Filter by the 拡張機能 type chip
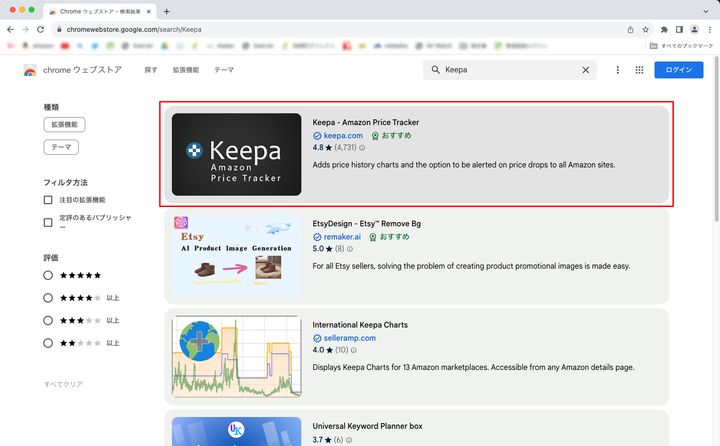 pyautogui.click(x=64, y=125)
